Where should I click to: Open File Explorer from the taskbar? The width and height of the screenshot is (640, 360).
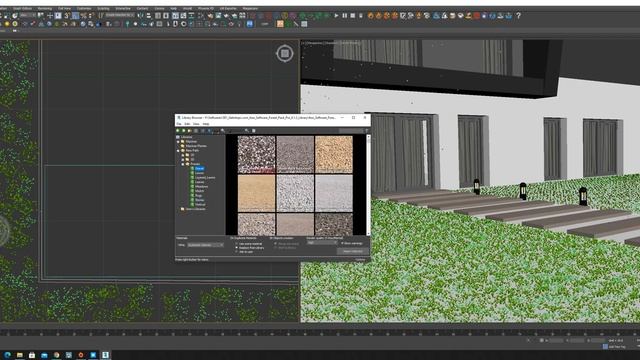tap(20, 355)
